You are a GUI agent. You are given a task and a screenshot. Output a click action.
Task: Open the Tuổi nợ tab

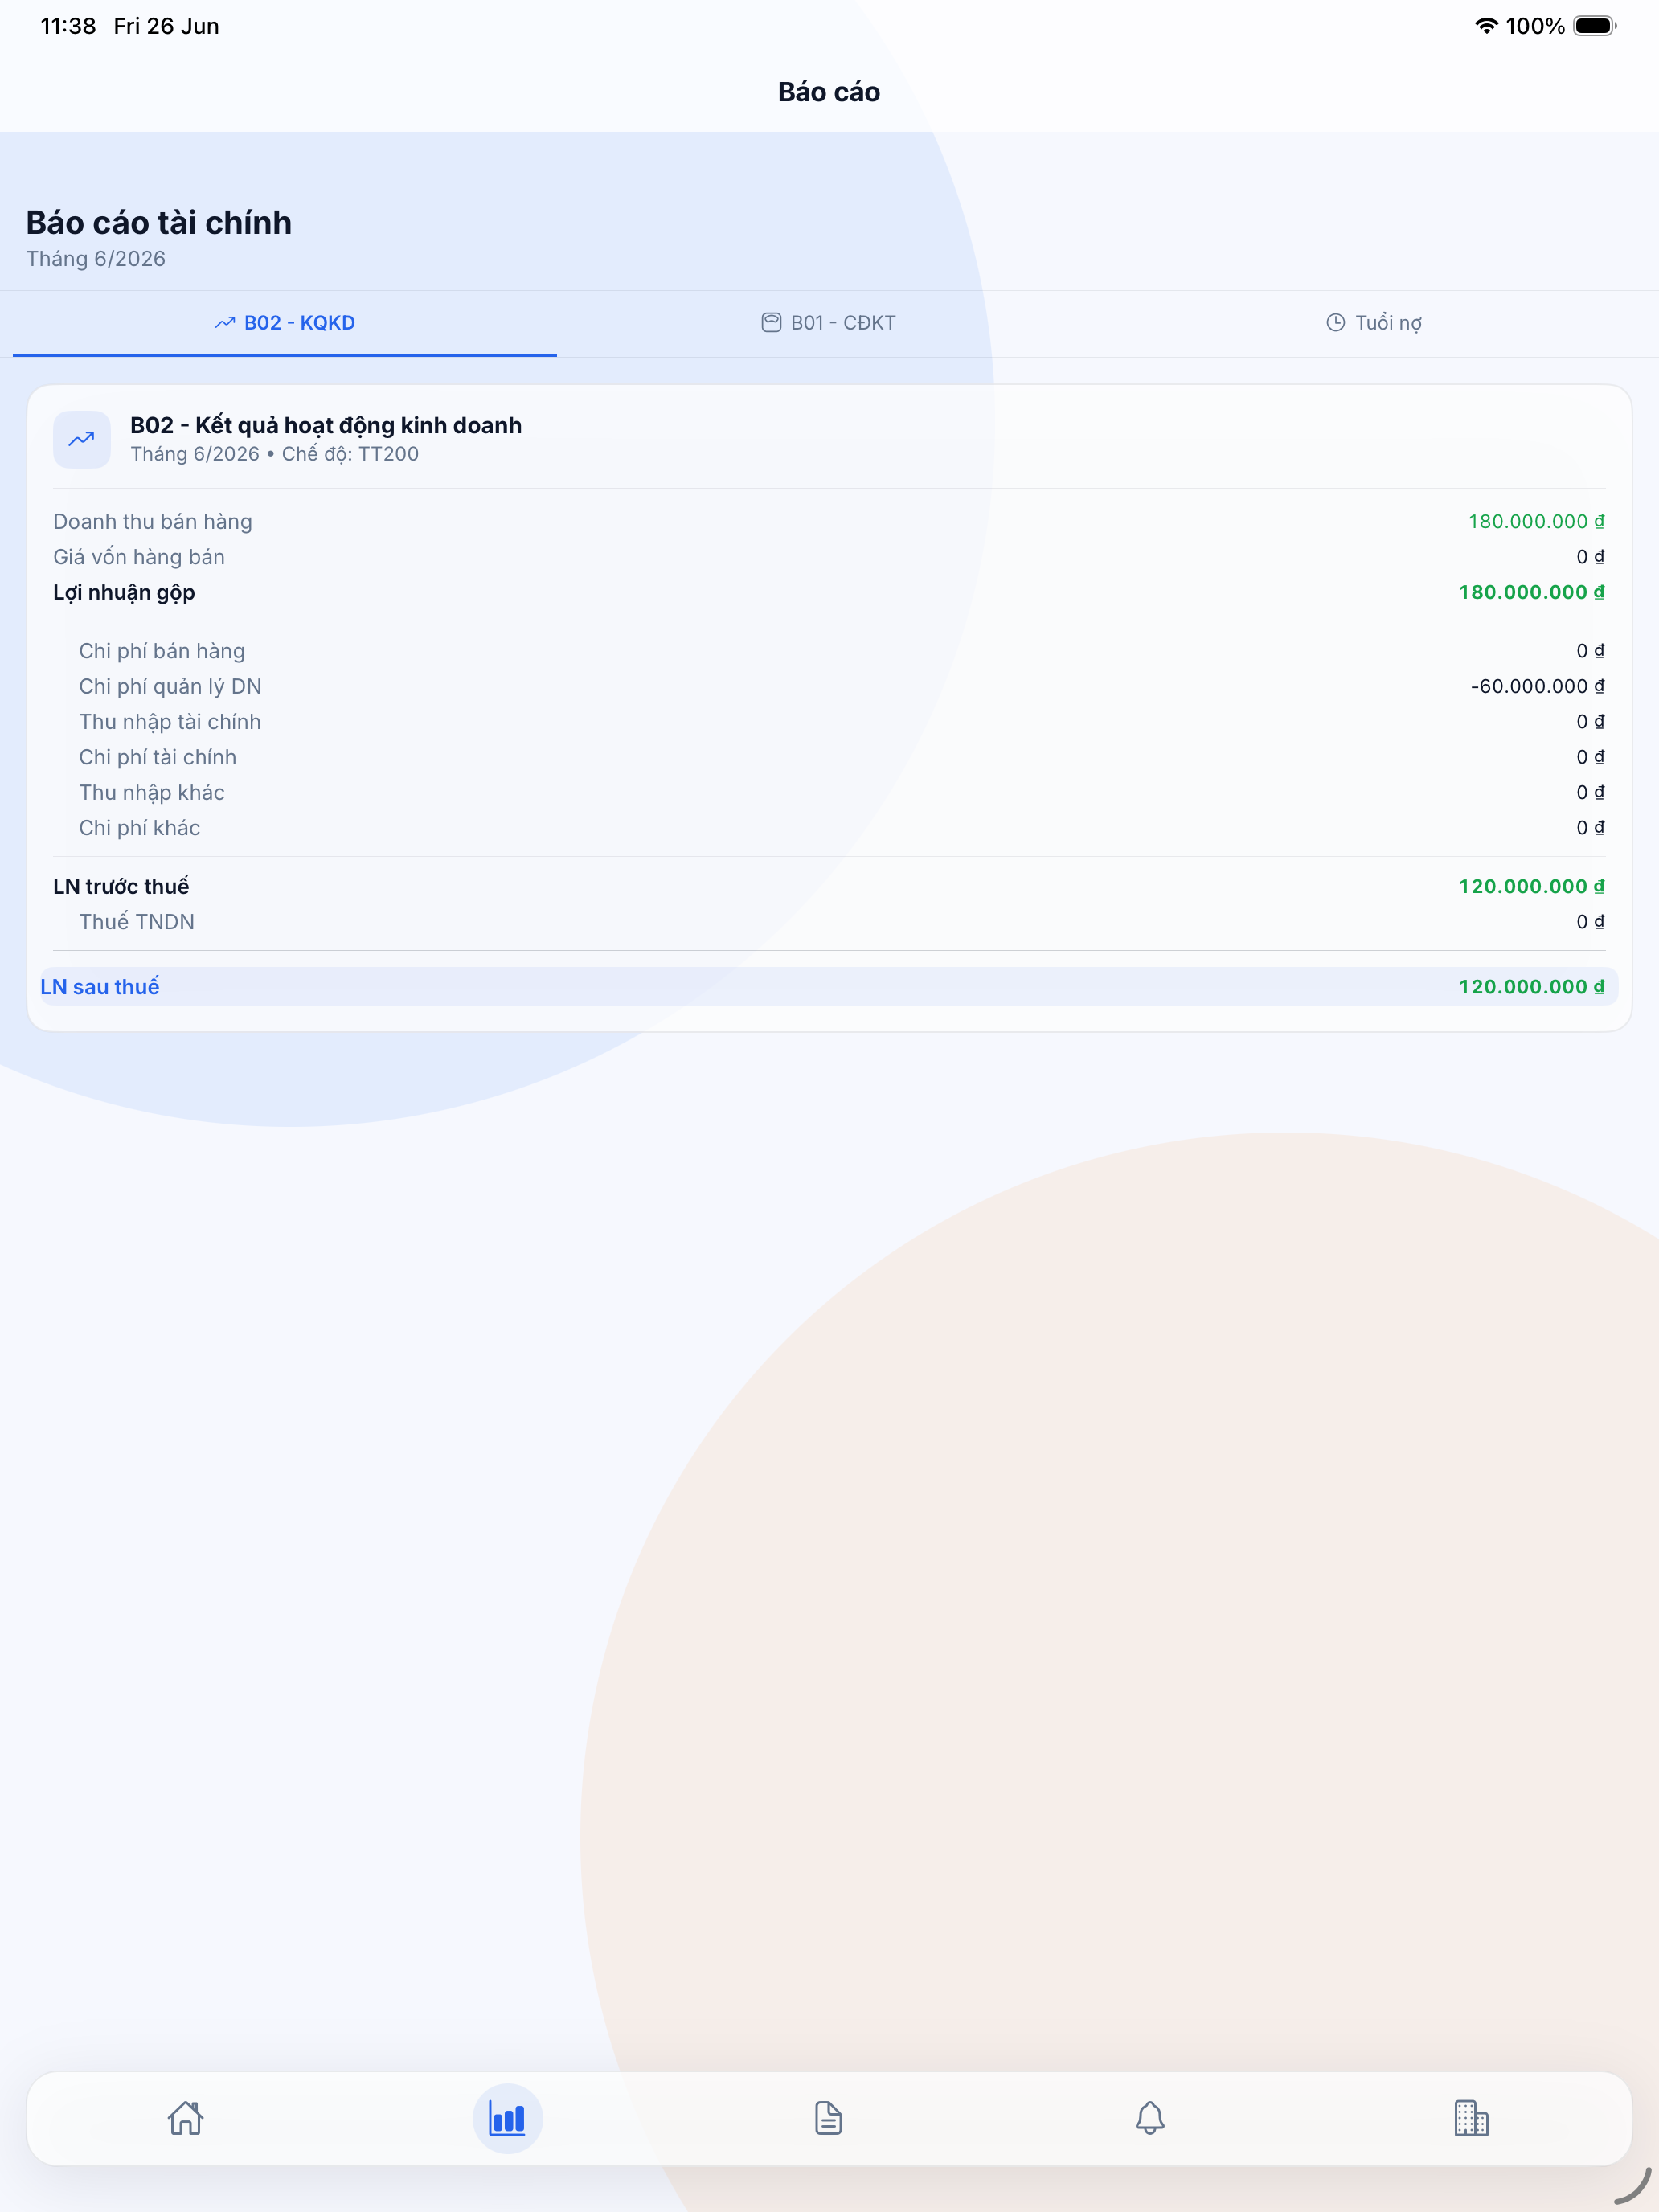[1374, 323]
